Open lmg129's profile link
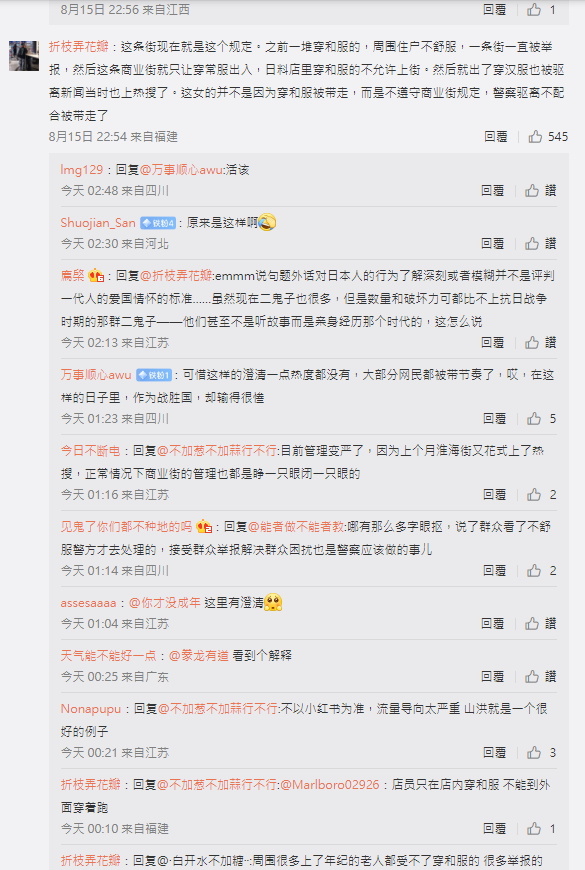The width and height of the screenshot is (585, 870). click(x=82, y=170)
